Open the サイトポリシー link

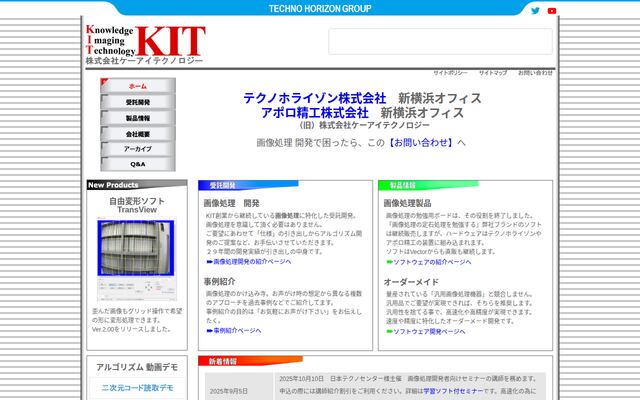[x=450, y=73]
